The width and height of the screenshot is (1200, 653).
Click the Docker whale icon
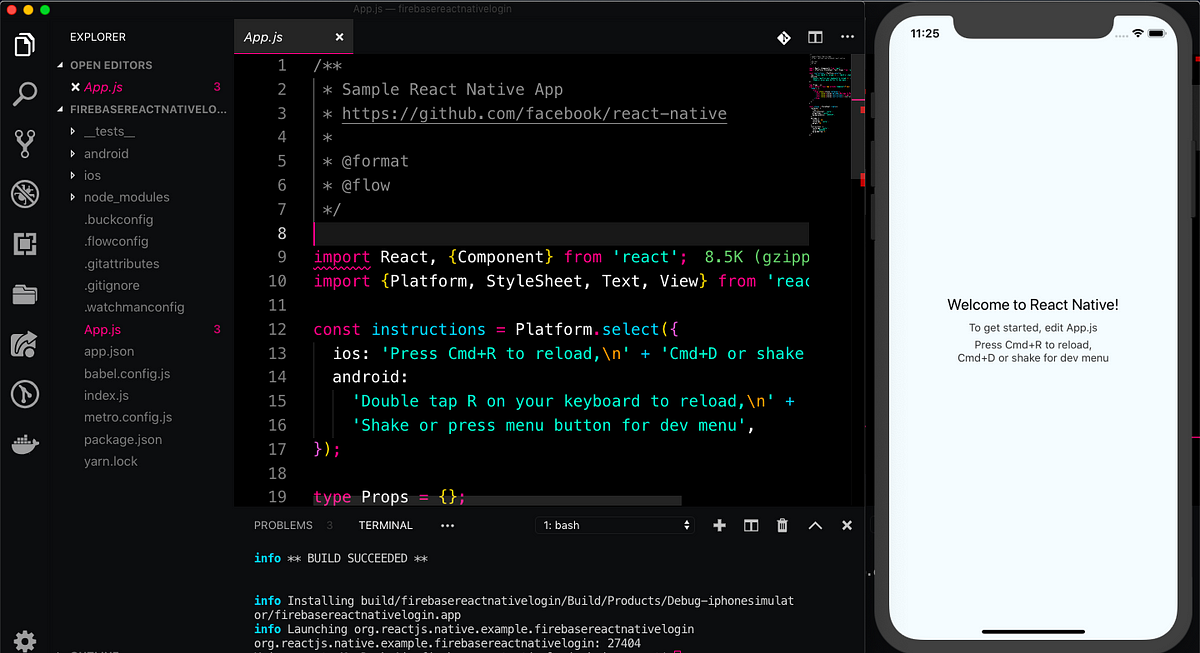(25, 444)
